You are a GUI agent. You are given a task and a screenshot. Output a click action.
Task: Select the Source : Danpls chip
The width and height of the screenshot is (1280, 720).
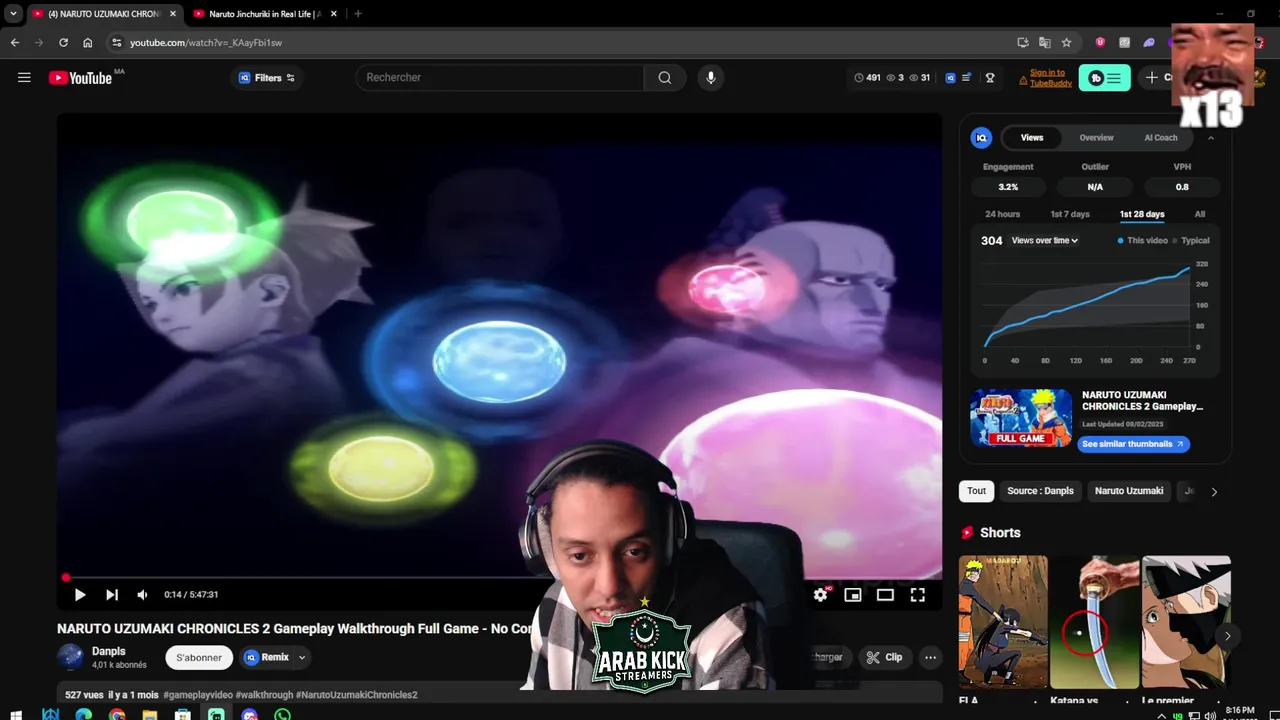pos(1040,491)
